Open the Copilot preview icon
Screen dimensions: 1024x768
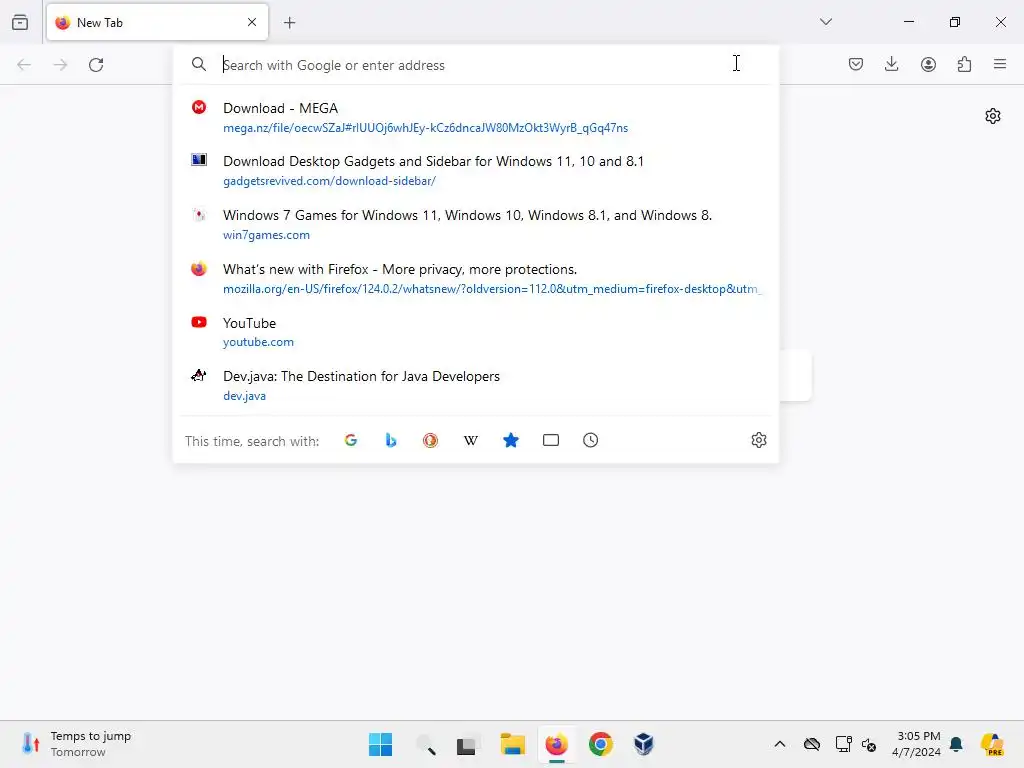[x=991, y=744]
